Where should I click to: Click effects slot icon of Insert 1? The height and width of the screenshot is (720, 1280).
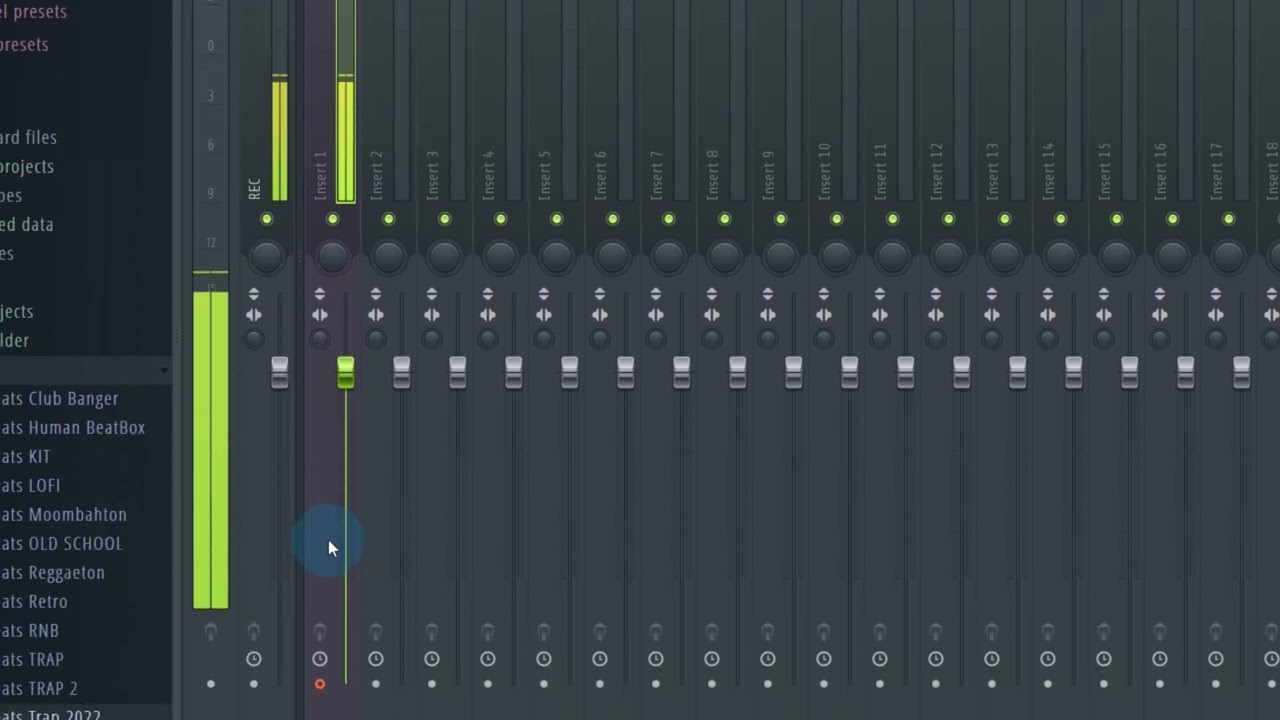click(x=320, y=631)
